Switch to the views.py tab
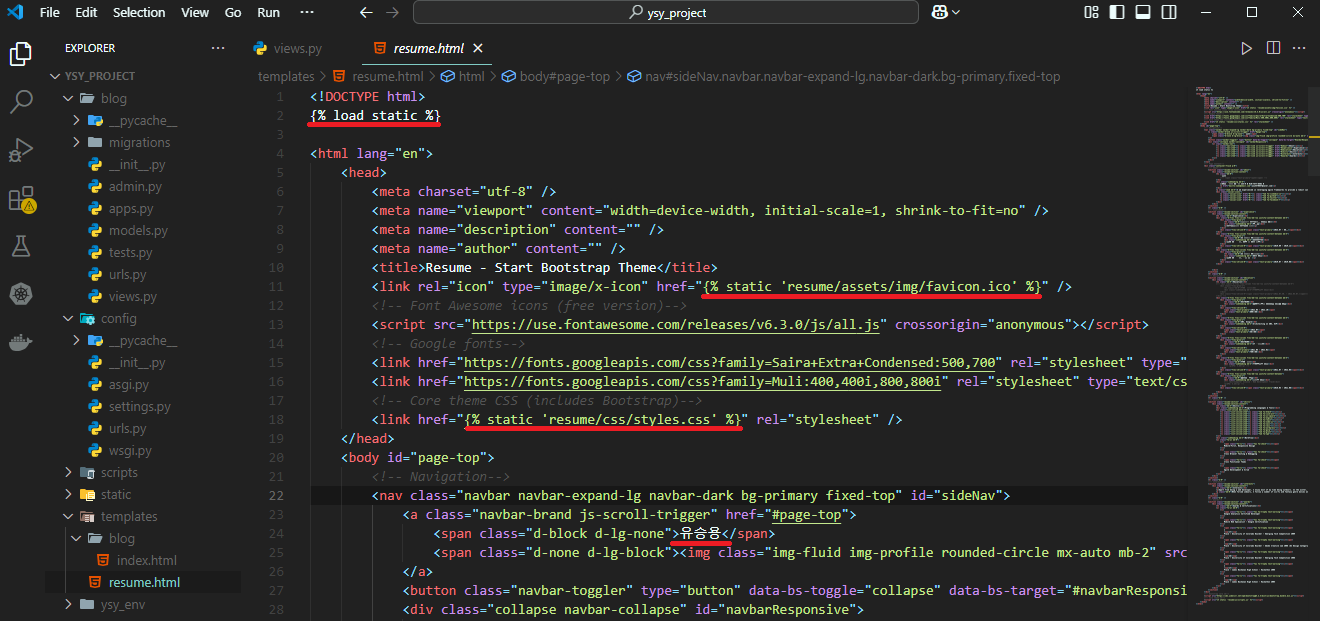Screen dimensions: 1320x621 (x=297, y=48)
